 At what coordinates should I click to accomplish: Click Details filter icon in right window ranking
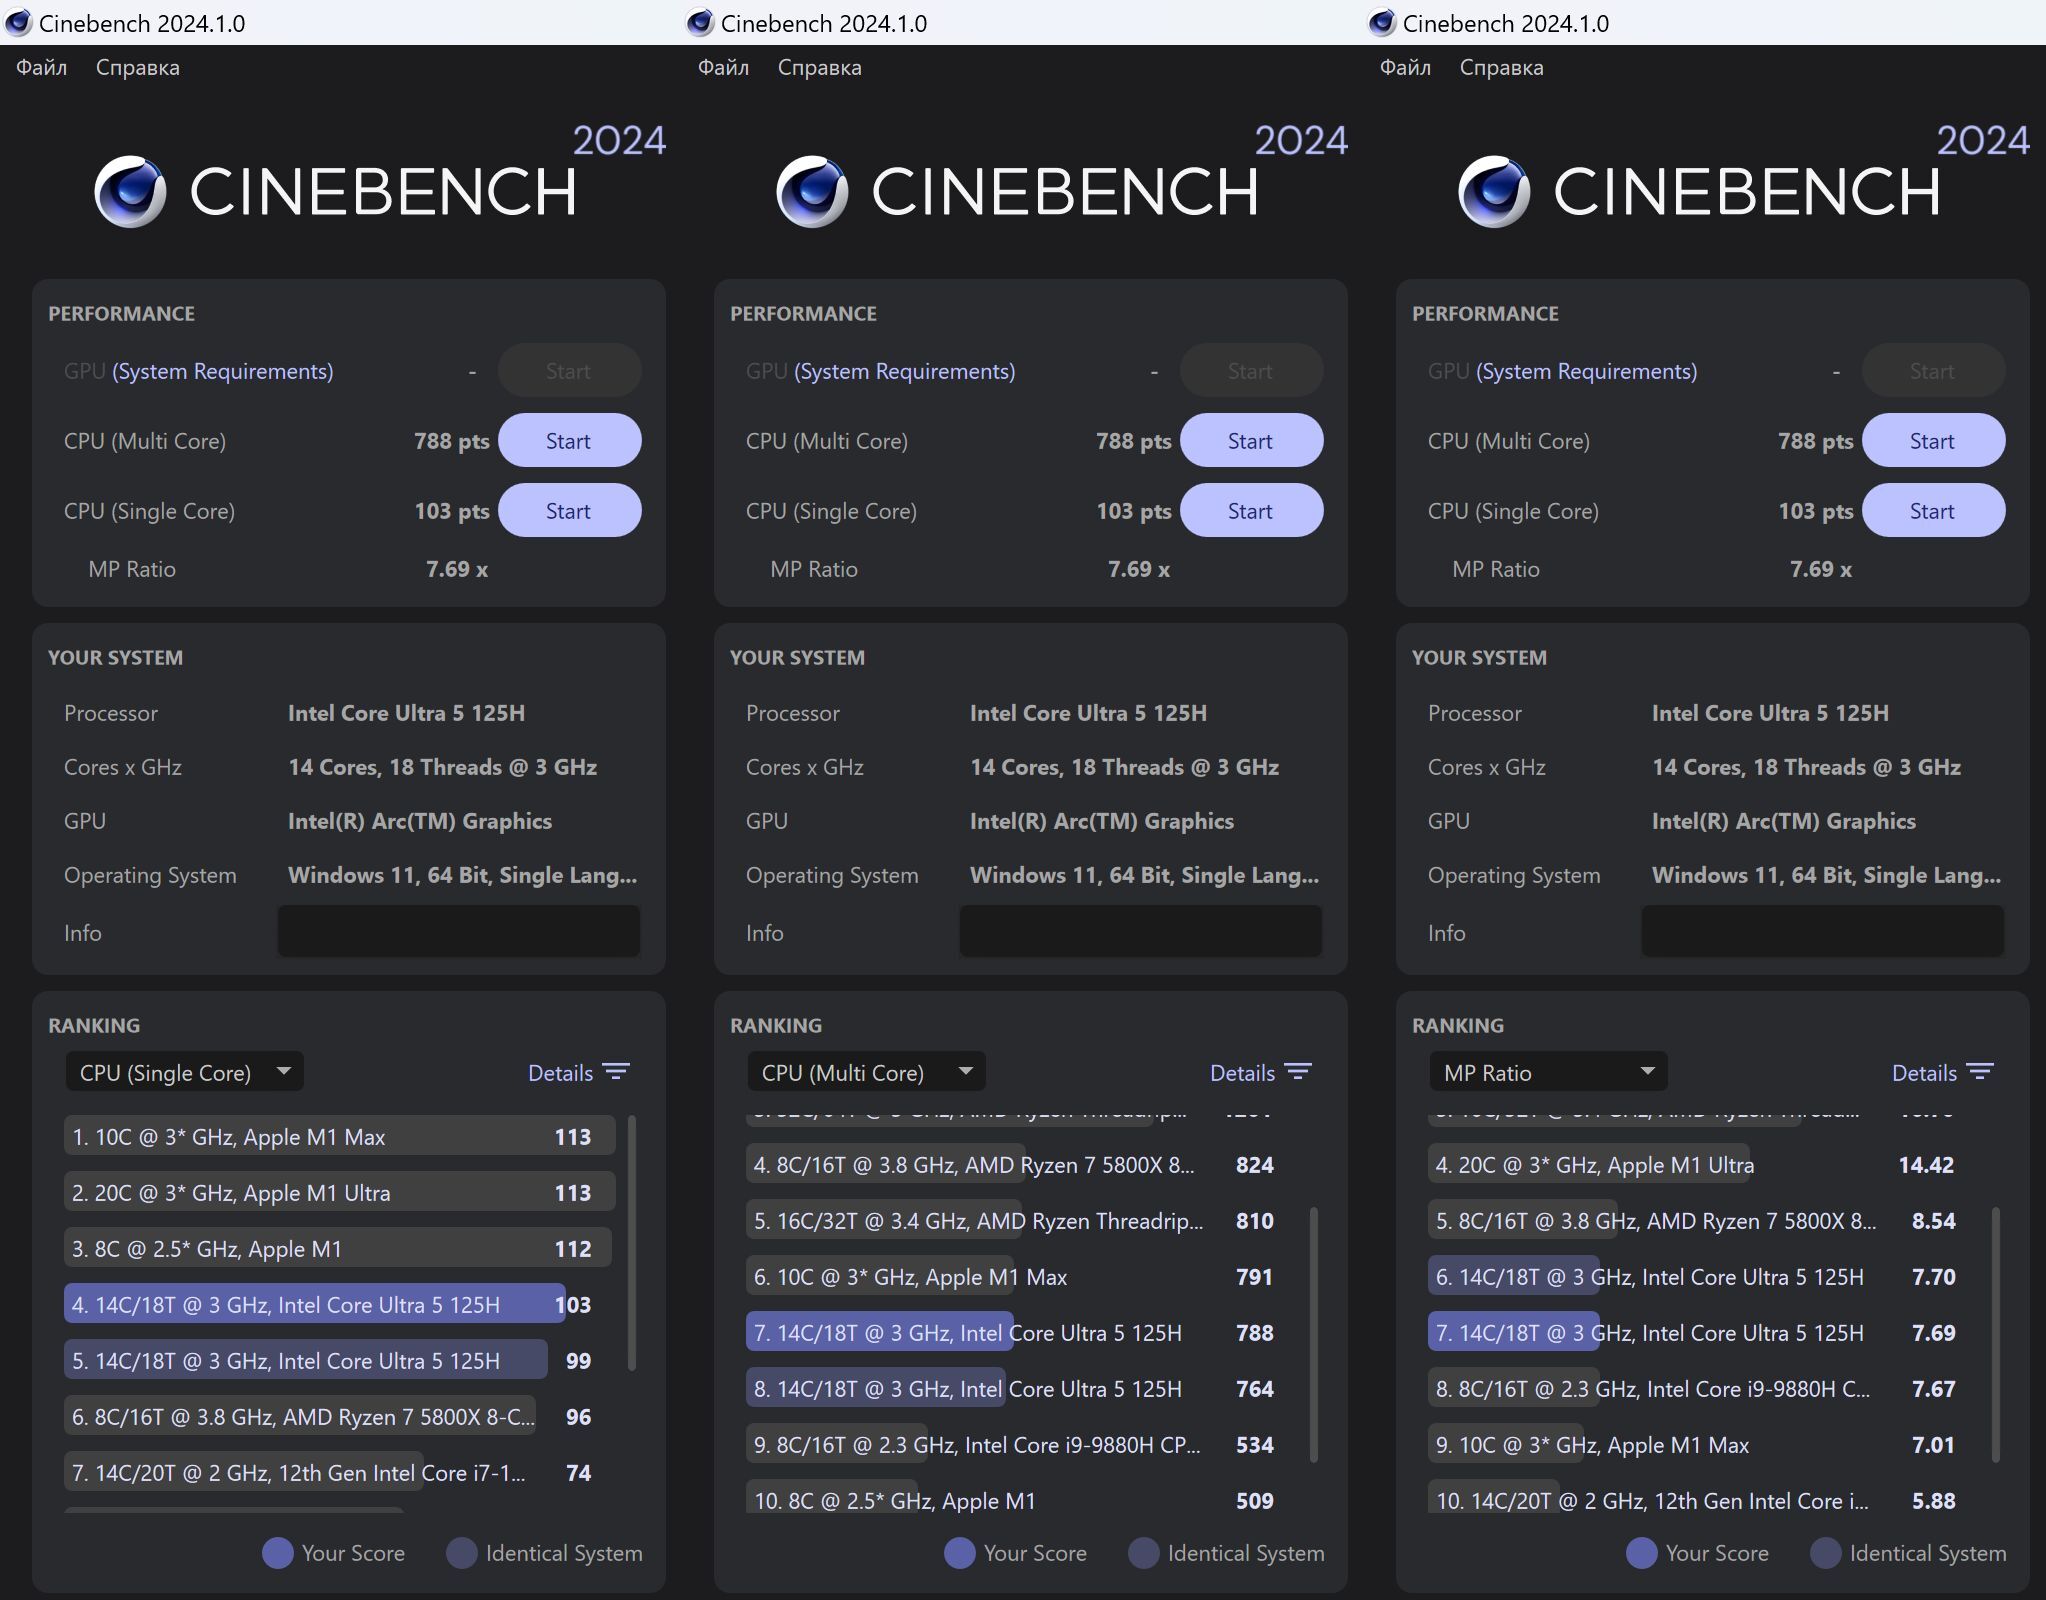click(x=1980, y=1072)
